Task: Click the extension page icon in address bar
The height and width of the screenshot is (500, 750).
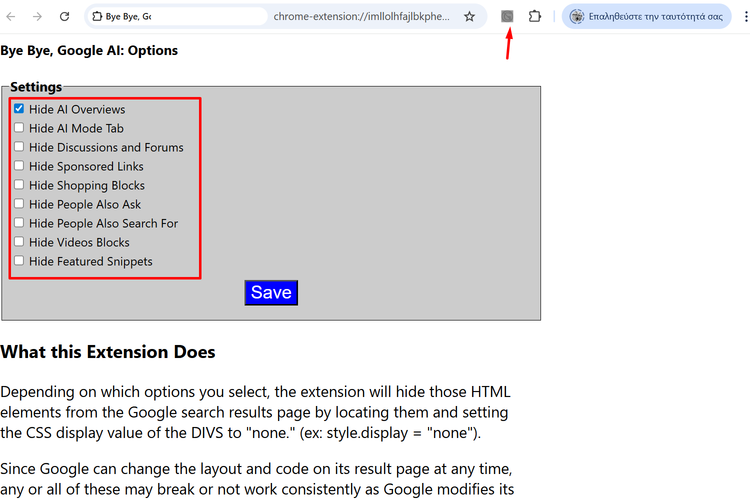Action: (97, 17)
